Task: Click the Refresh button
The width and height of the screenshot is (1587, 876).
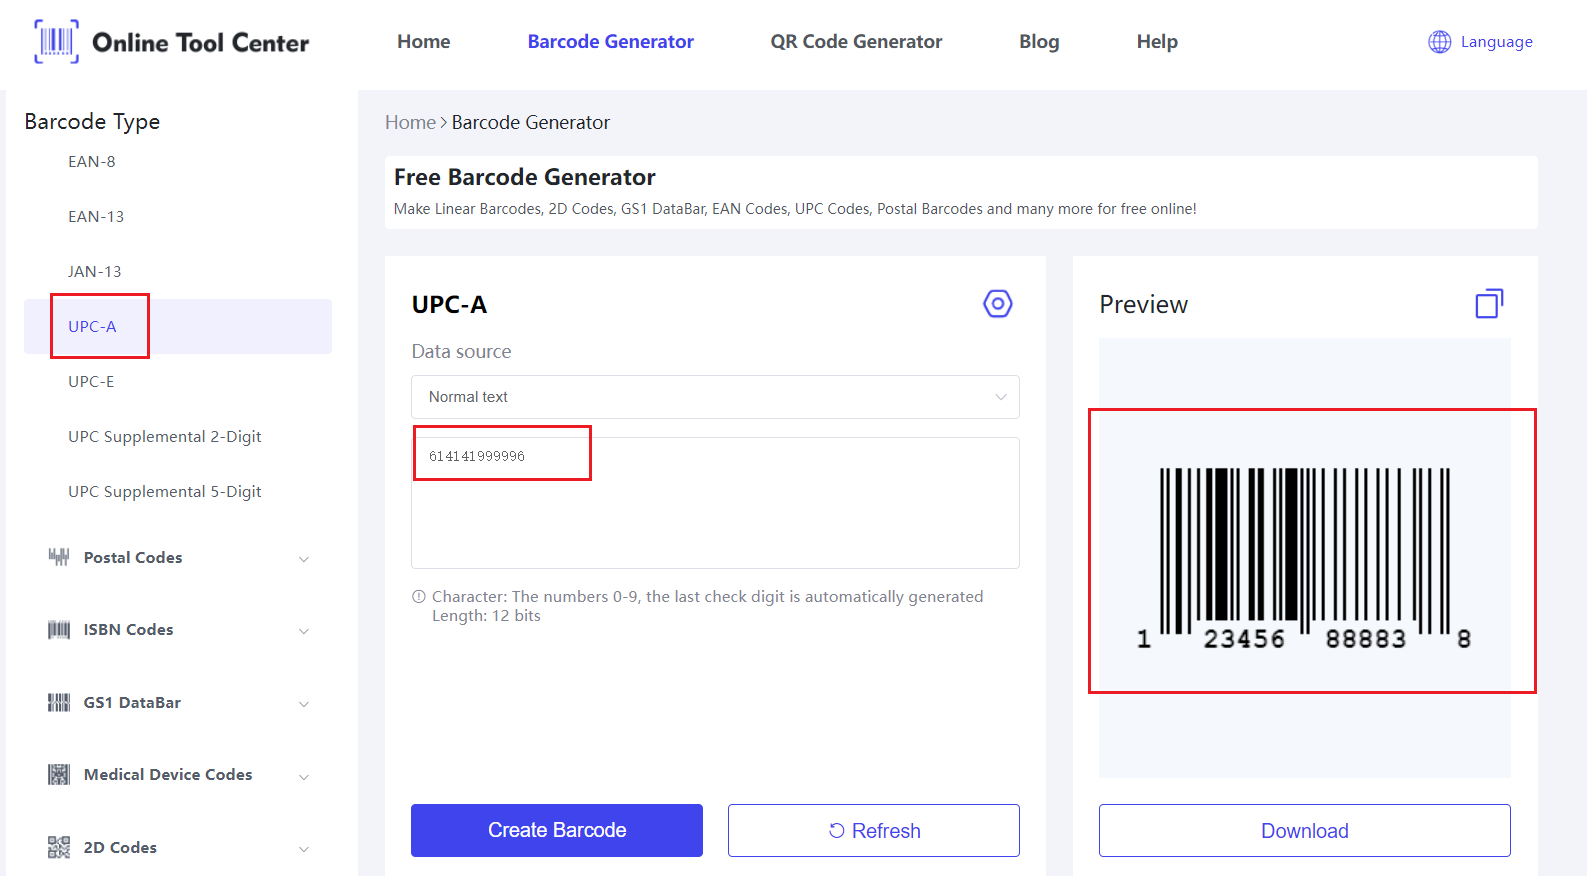Action: 873,831
